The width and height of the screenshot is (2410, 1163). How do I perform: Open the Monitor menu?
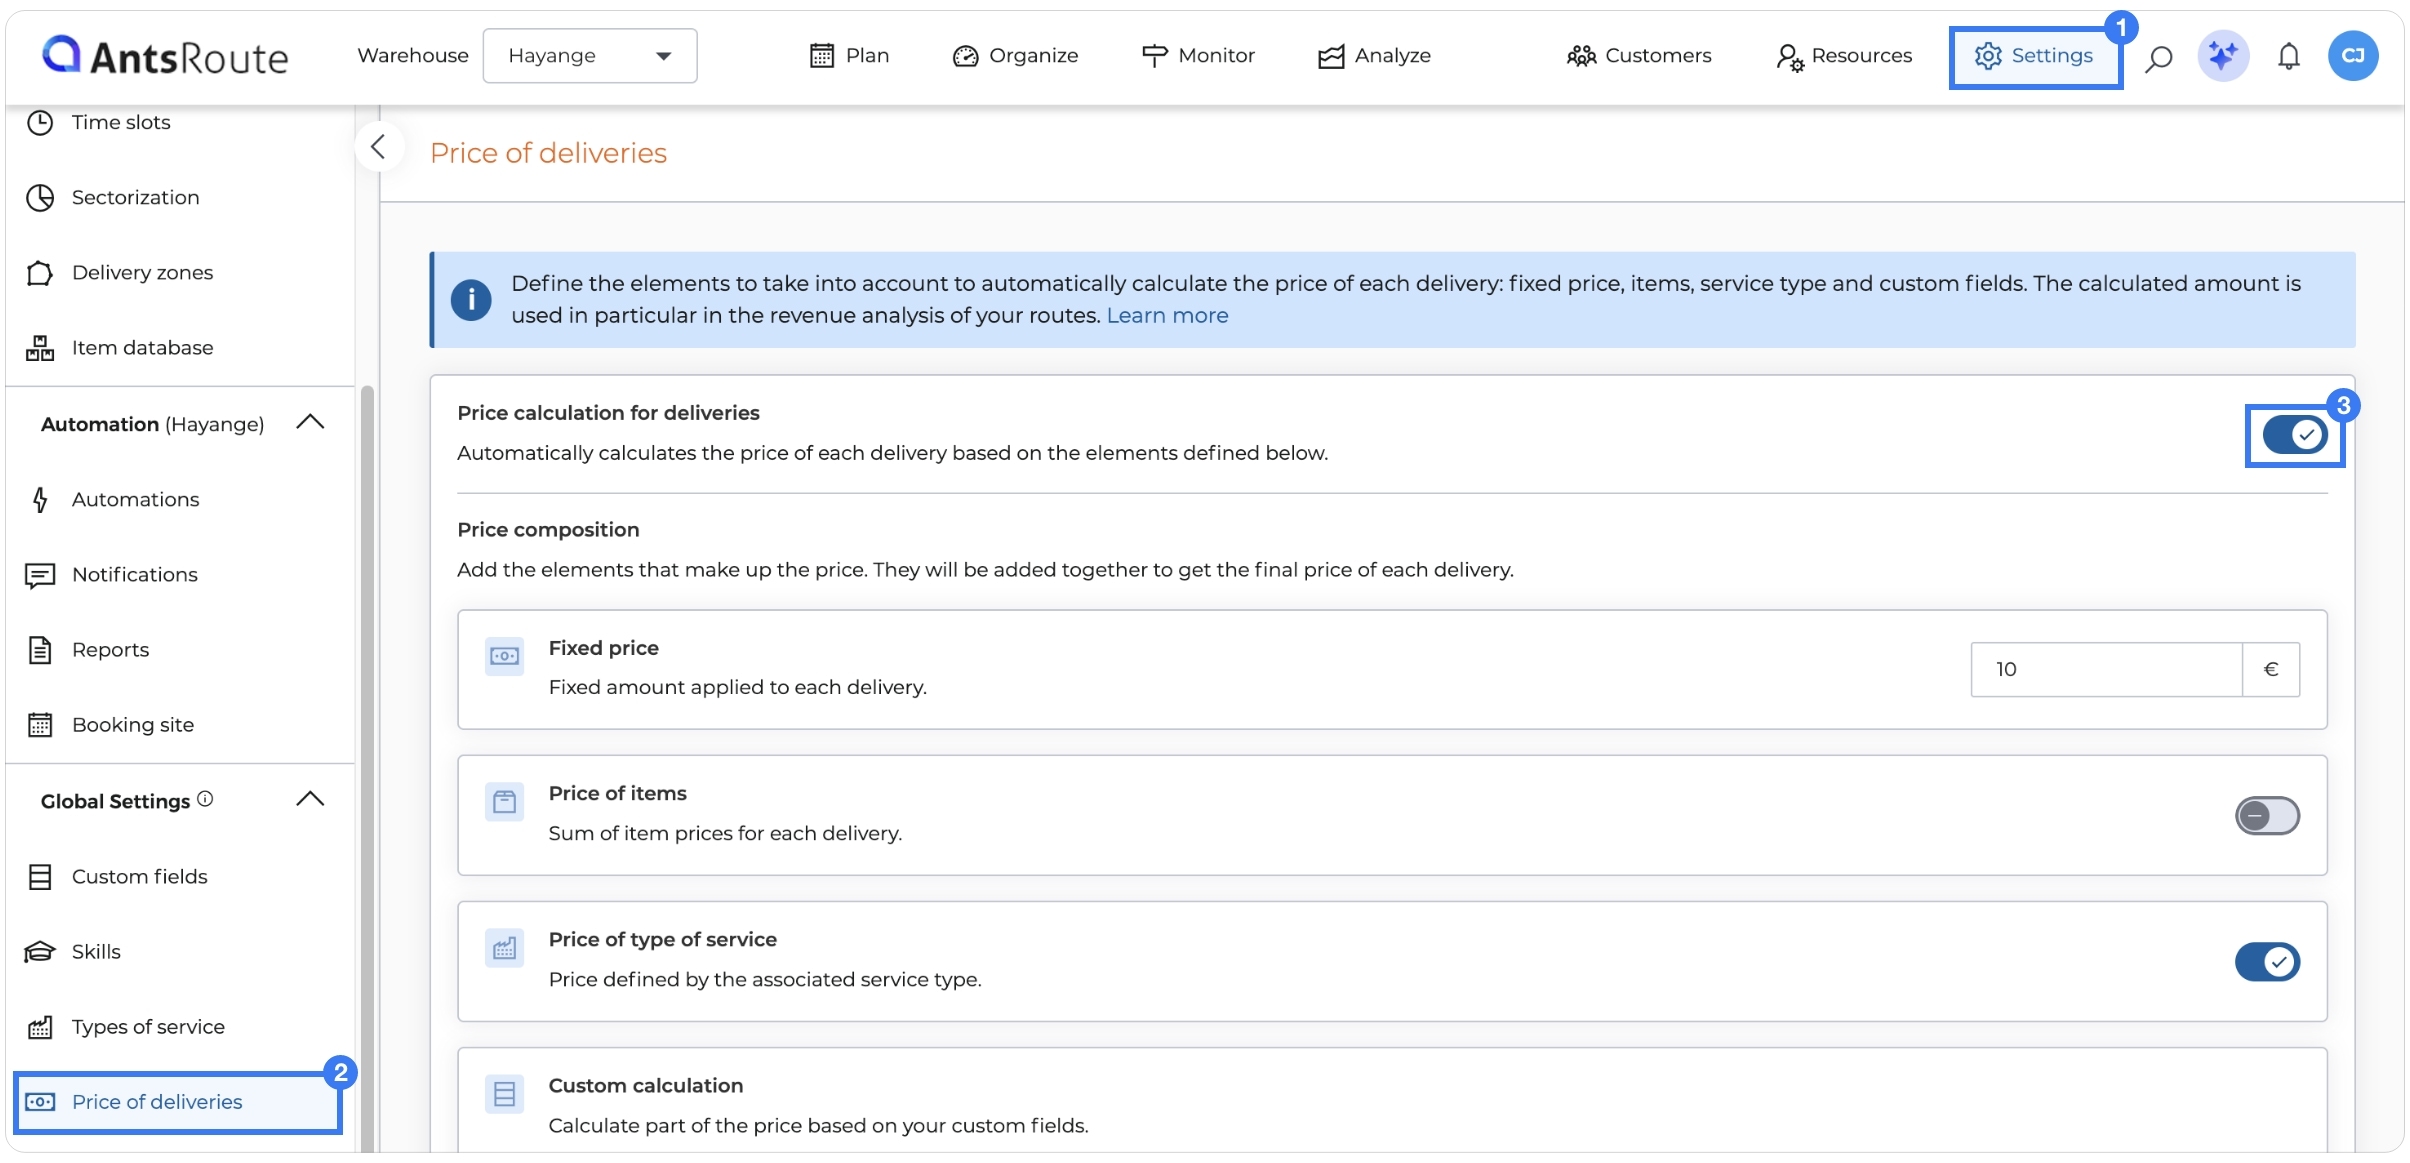1198,56
